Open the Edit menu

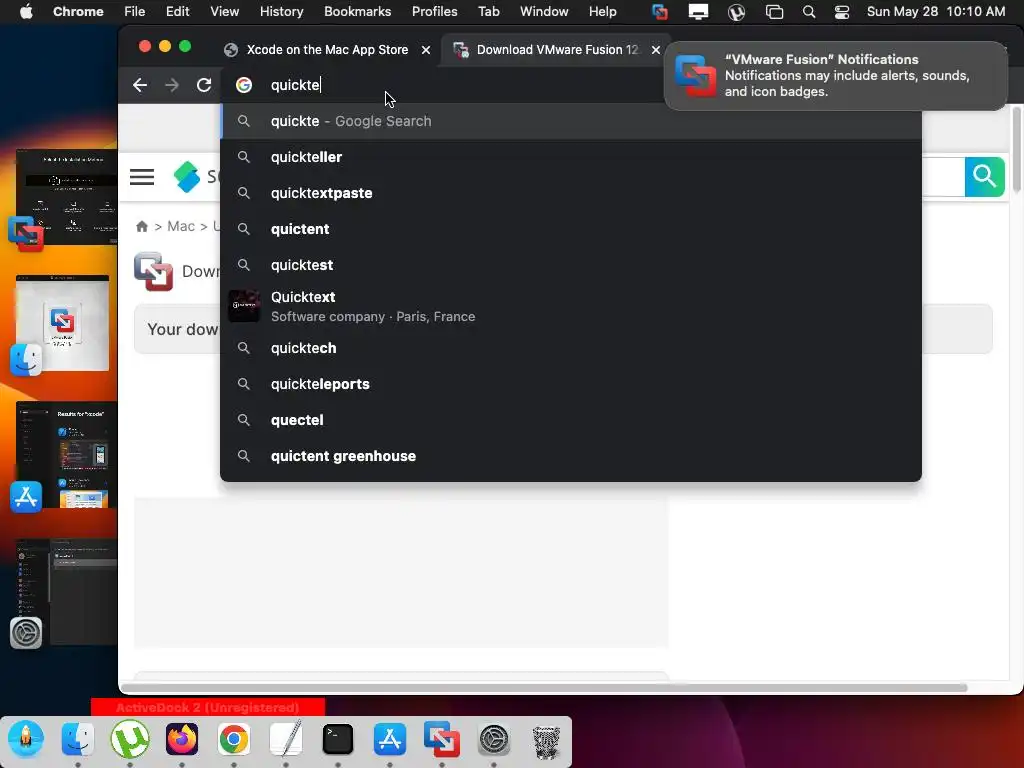click(177, 12)
